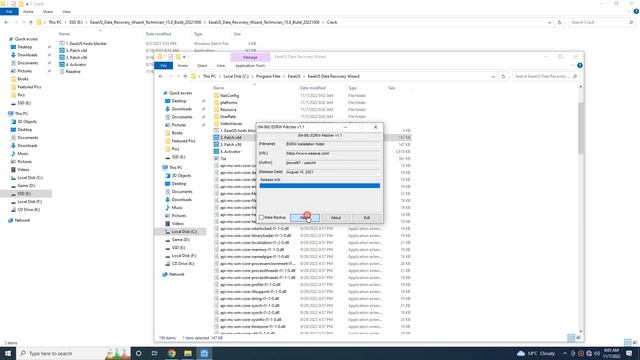
Task: Open Home tab in EaseUS Data Recovery Wizard window
Action: pyautogui.click(x=182, y=65)
